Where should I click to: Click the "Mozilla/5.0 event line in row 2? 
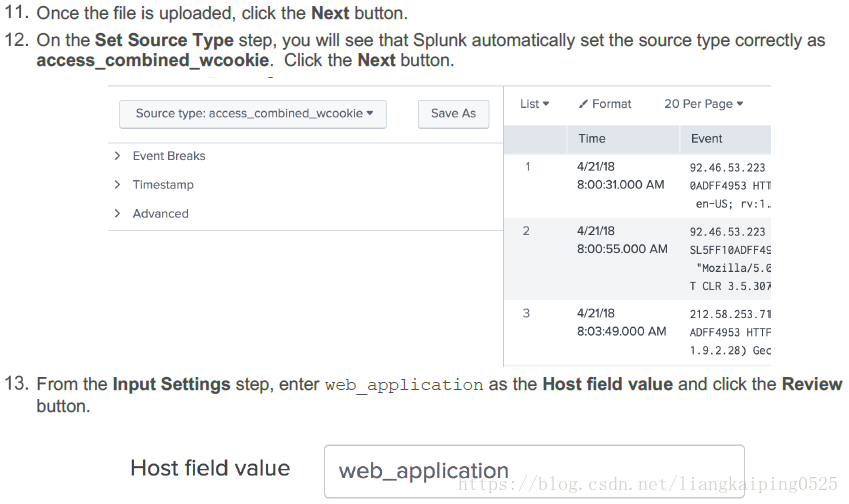(733, 268)
